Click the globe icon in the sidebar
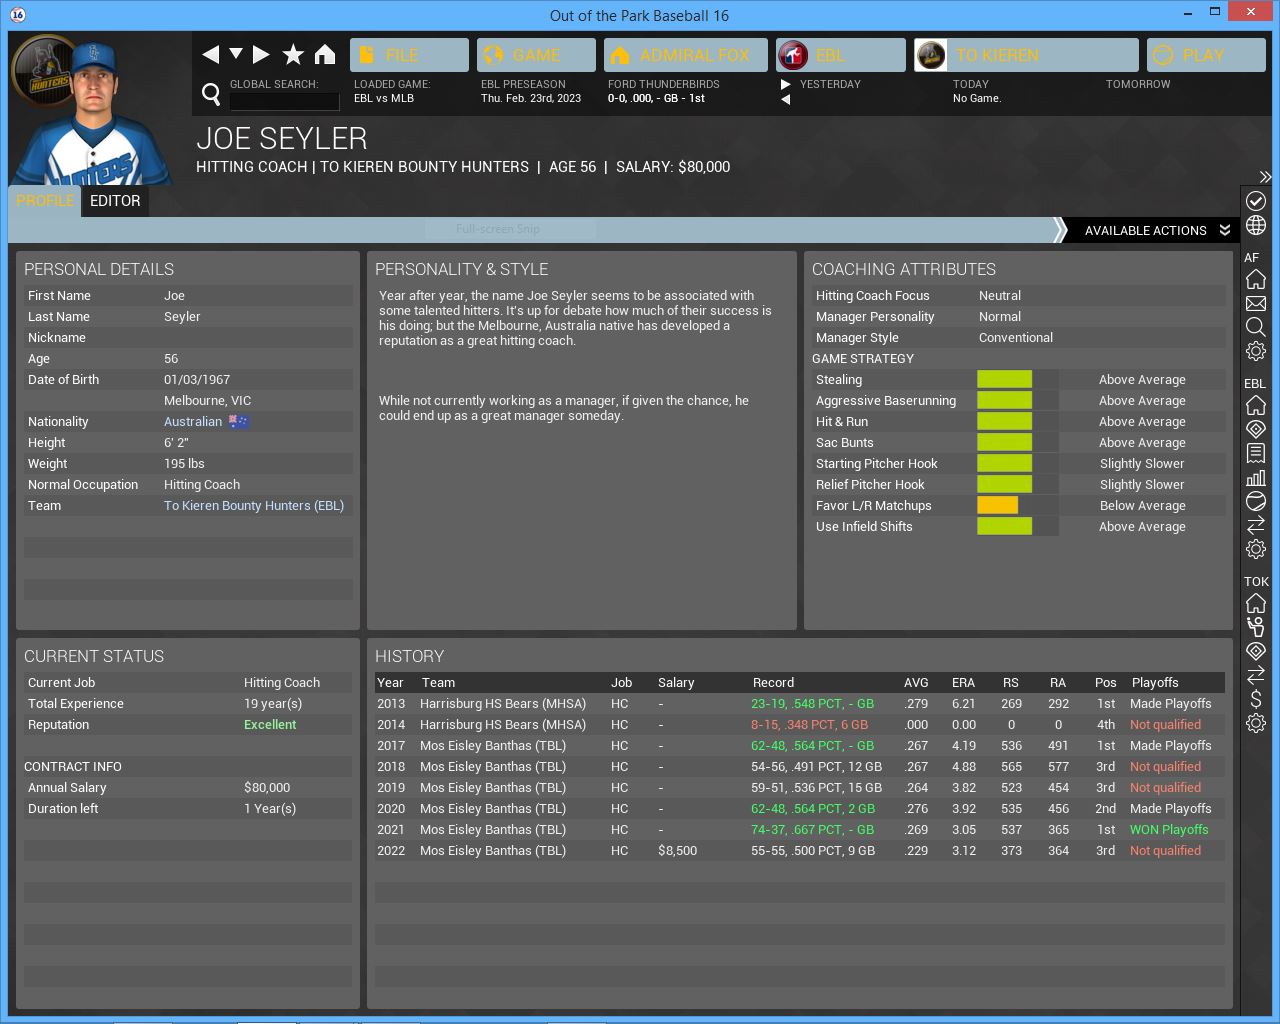The height and width of the screenshot is (1024, 1280). point(1256,226)
